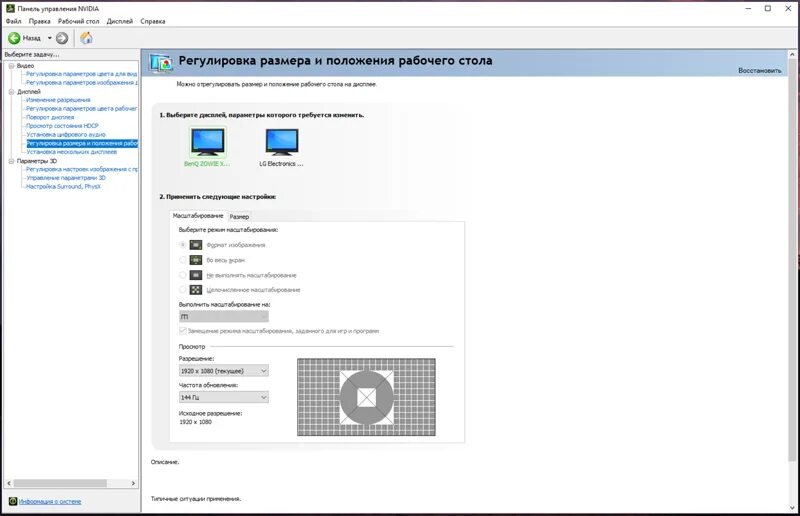The height and width of the screenshot is (516, 800).
Task: Click the 'Назад' button label
Action: (32, 38)
